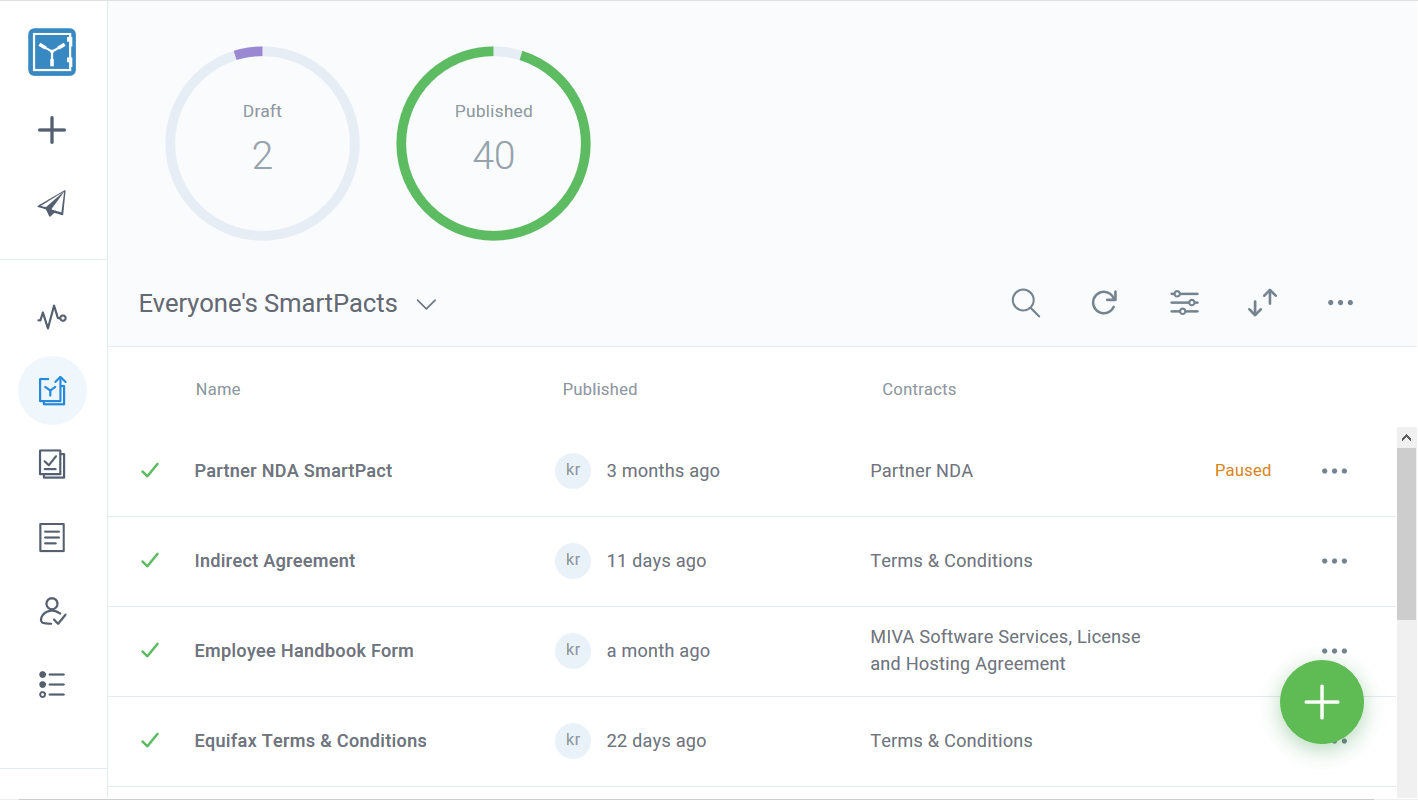Open Employee Handbook Form row

tap(752, 651)
